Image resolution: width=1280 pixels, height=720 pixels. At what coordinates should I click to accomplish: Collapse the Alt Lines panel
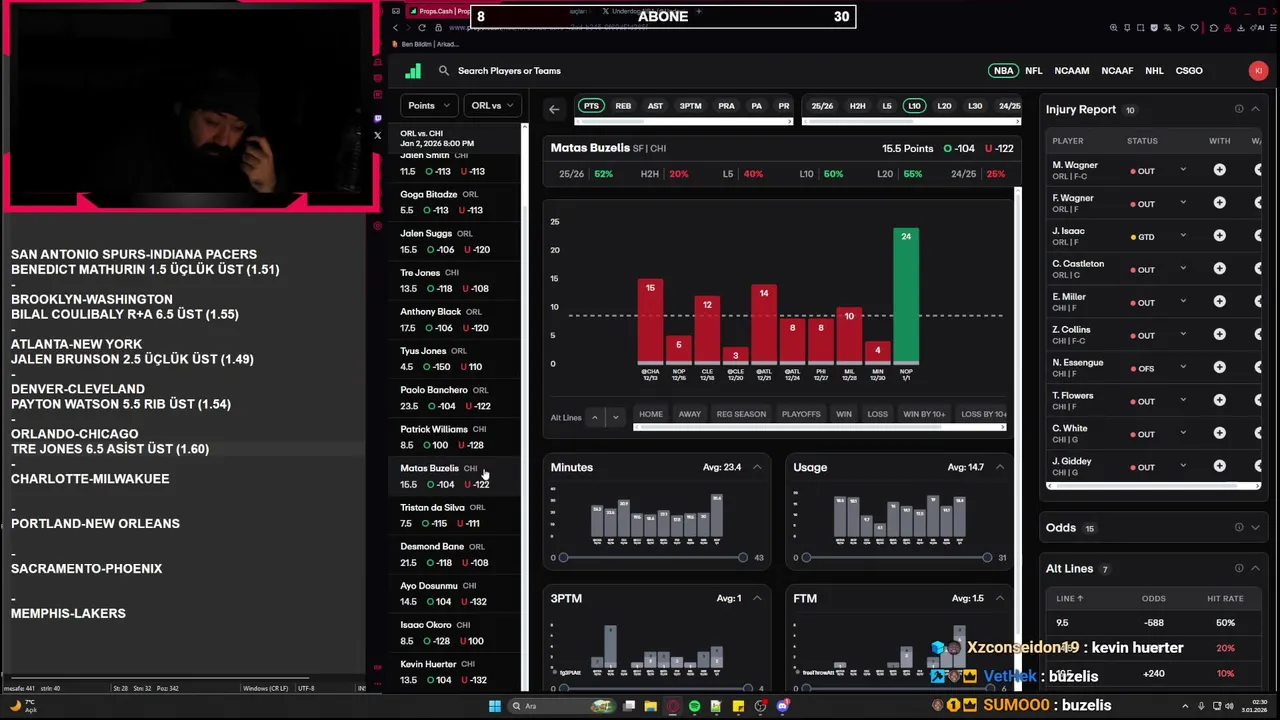[1255, 568]
